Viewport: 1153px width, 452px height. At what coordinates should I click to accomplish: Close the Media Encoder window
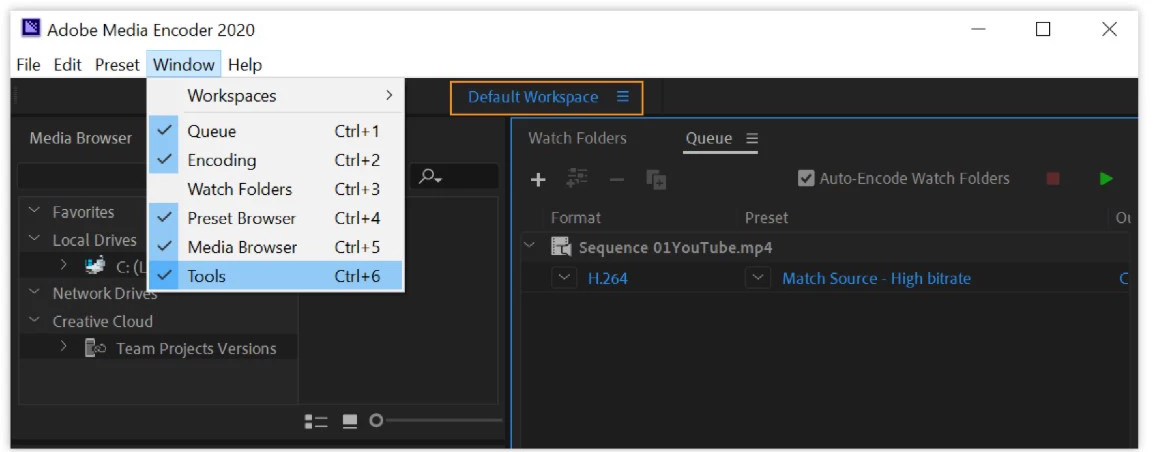(1110, 29)
